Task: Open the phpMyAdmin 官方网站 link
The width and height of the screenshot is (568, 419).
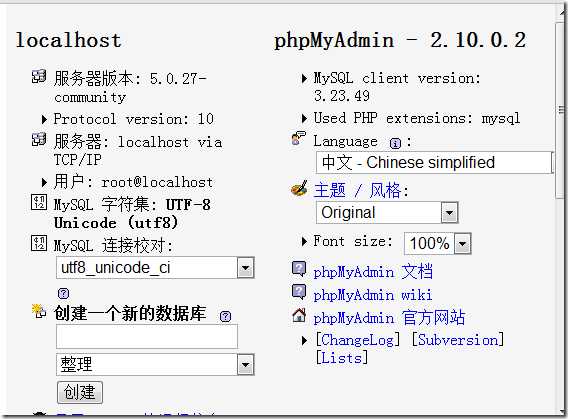Action: point(389,318)
